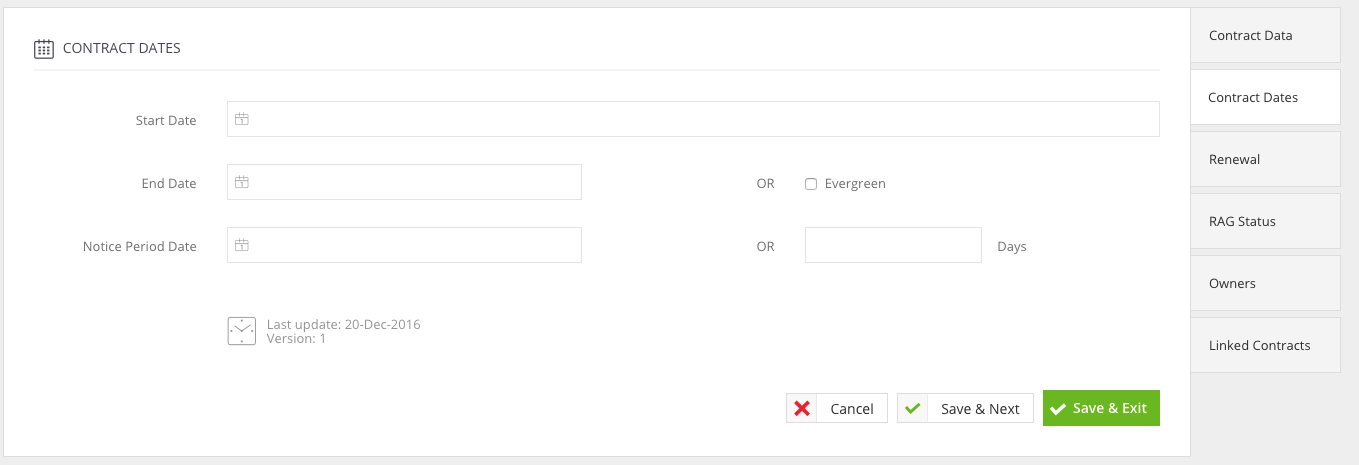The height and width of the screenshot is (465, 1359).
Task: Click the green checkmark on Save & Next
Action: [x=912, y=408]
